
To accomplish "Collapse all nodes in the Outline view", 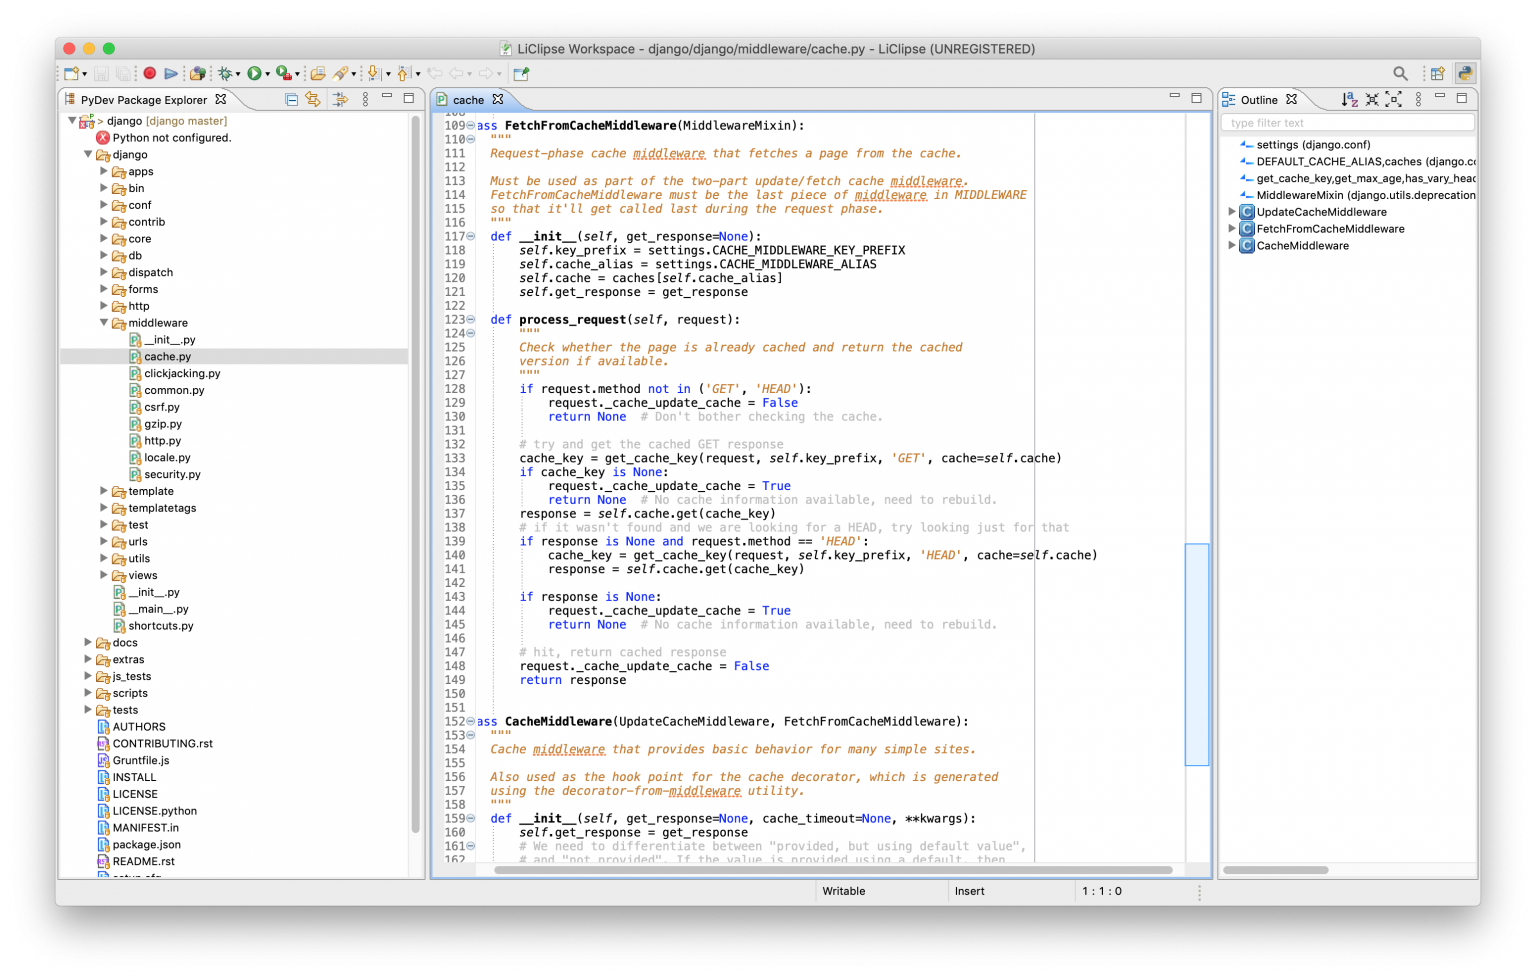I will pos(1373,99).
